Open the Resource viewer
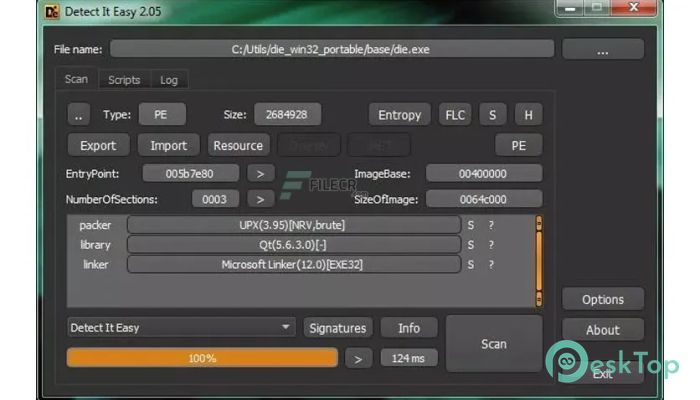Viewport: 700px width, 400px height. (238, 145)
